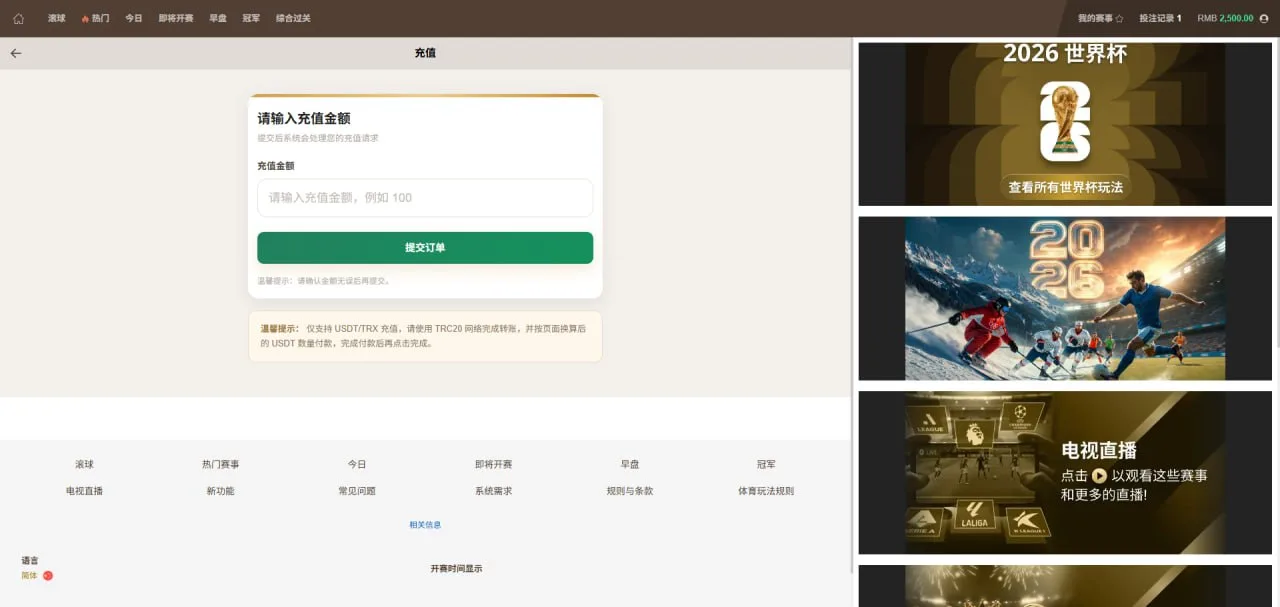Switch to 早盘 in the top navigation
The width and height of the screenshot is (1280, 607).
pos(218,18)
